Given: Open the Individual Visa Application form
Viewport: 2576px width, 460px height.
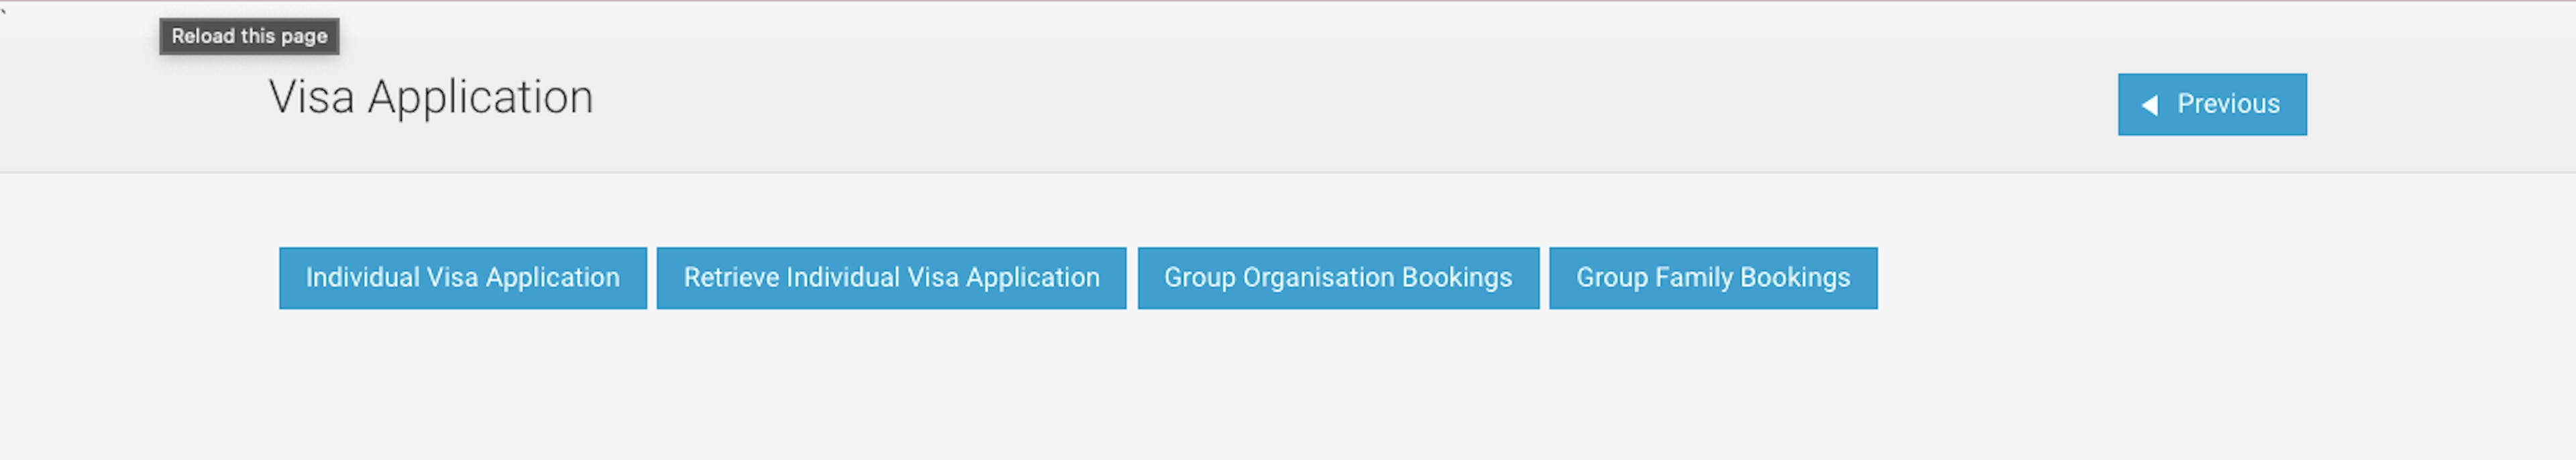Looking at the screenshot, I should coord(463,278).
